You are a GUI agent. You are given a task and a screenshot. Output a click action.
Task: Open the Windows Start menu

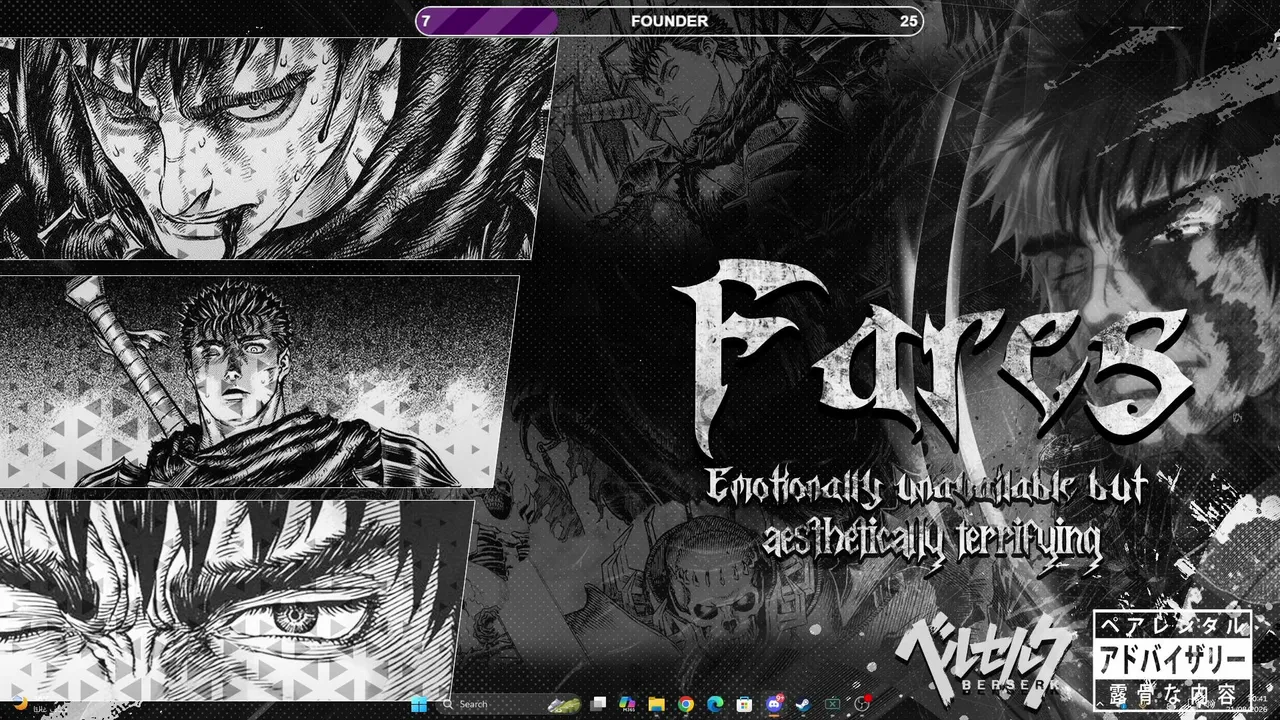(x=419, y=704)
